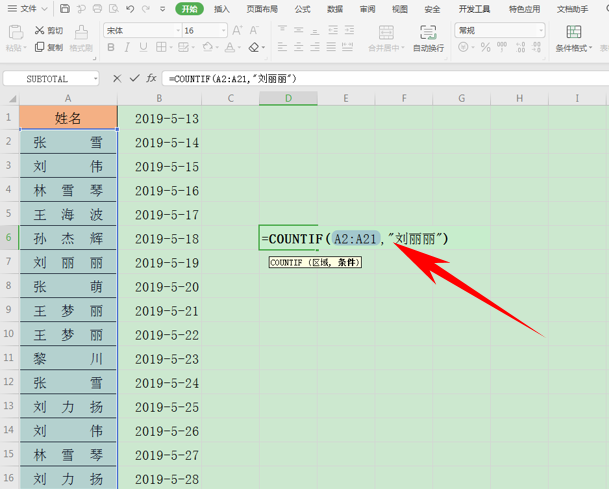This screenshot has width=609, height=489.
Task: Decrease decimal places icon
Action: (536, 47)
